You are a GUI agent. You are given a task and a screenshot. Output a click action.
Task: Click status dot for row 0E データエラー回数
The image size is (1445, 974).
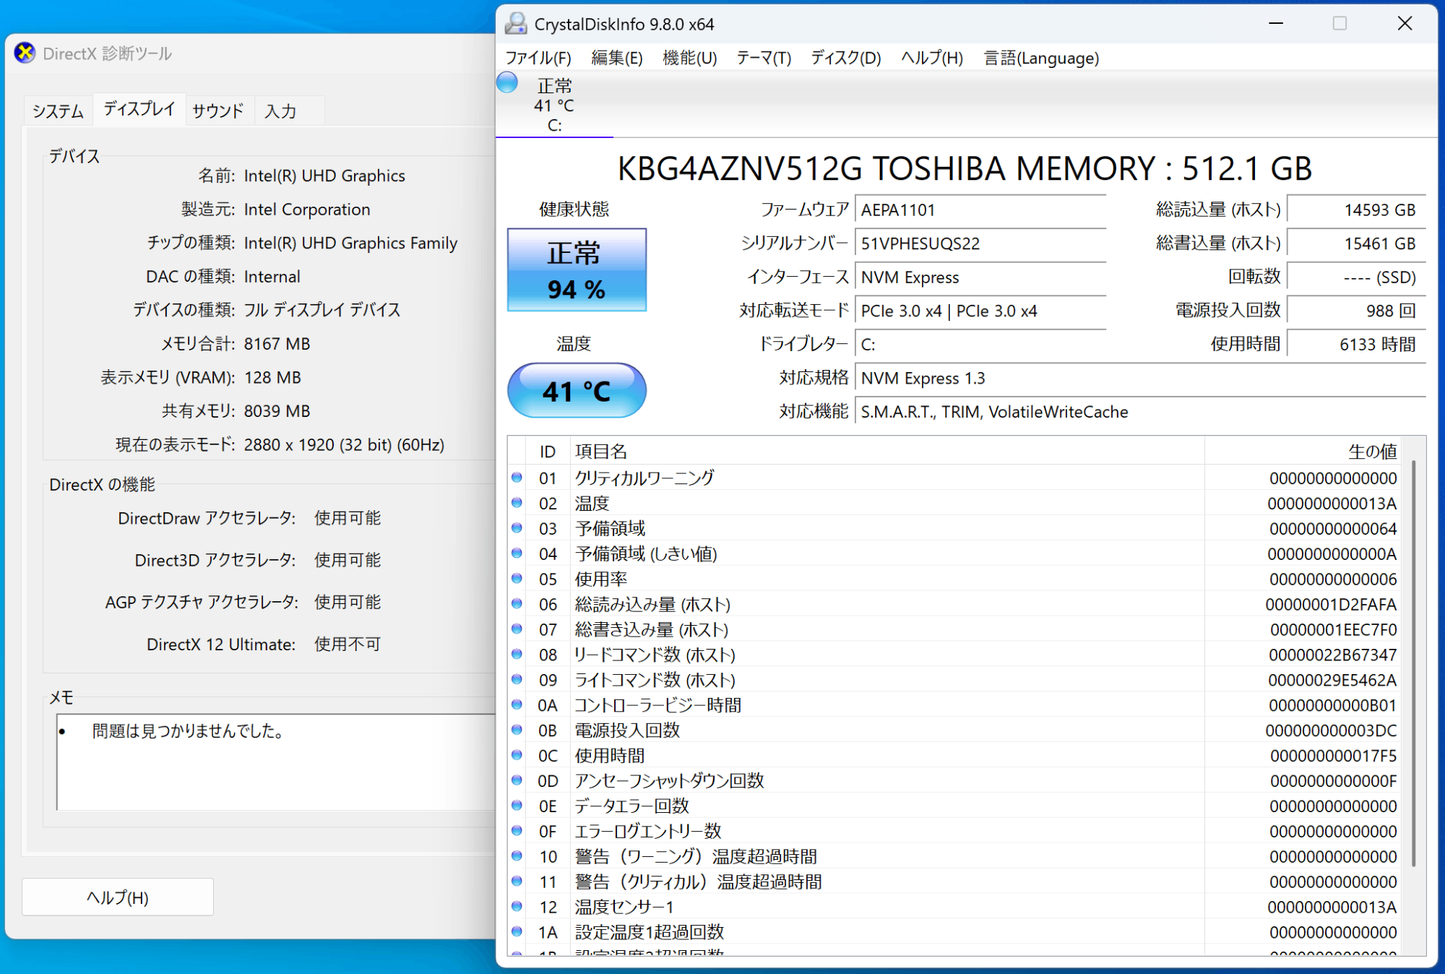tap(517, 805)
